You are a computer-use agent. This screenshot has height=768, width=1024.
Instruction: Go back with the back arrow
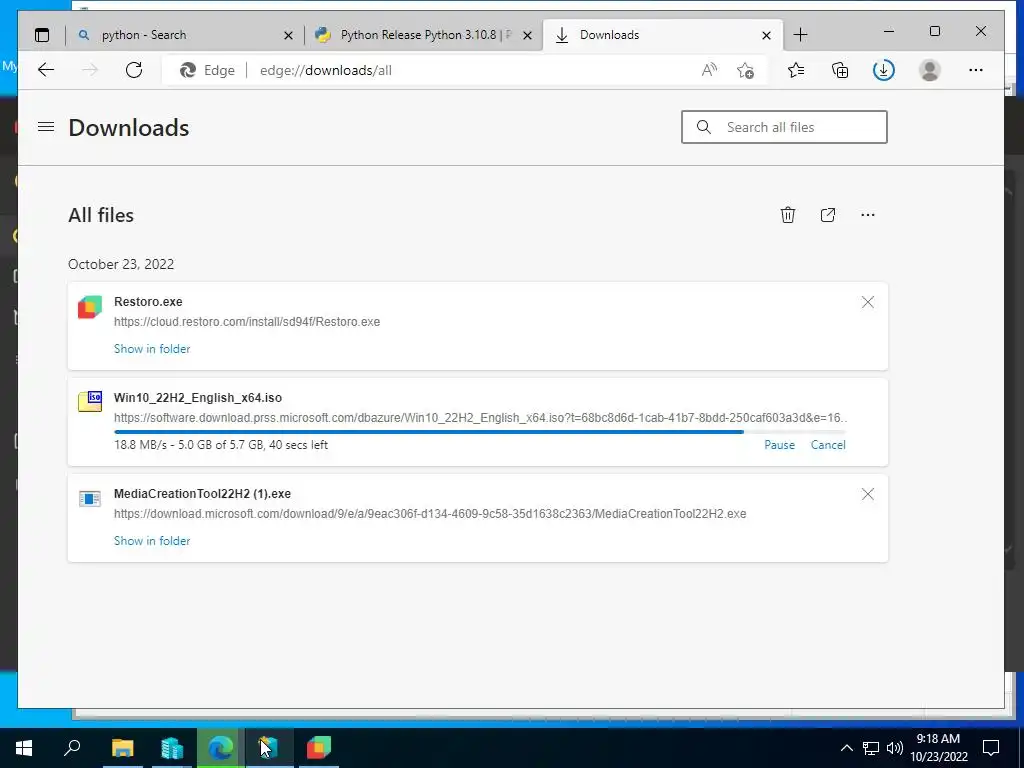[x=46, y=70]
